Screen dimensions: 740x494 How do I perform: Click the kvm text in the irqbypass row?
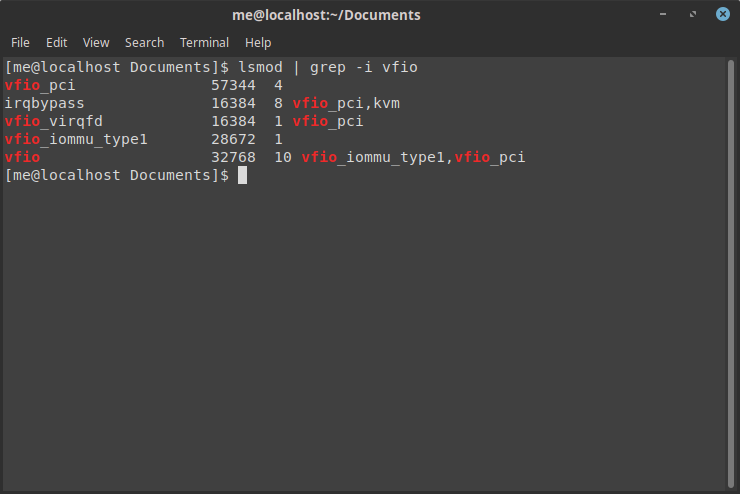pos(387,103)
